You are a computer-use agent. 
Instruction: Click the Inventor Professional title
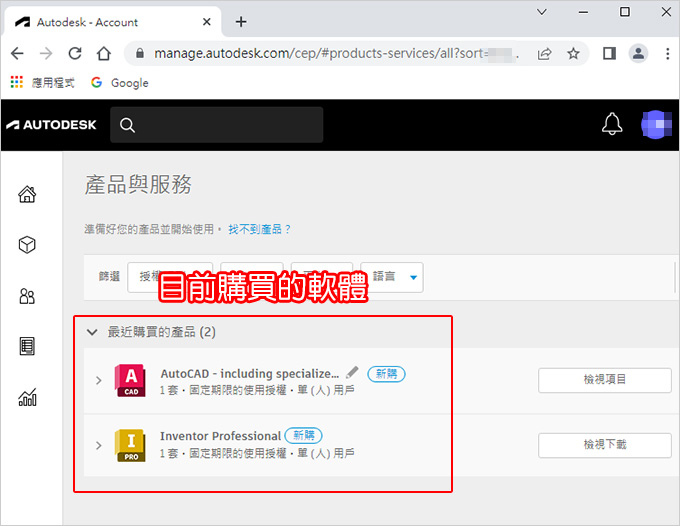click(x=220, y=436)
